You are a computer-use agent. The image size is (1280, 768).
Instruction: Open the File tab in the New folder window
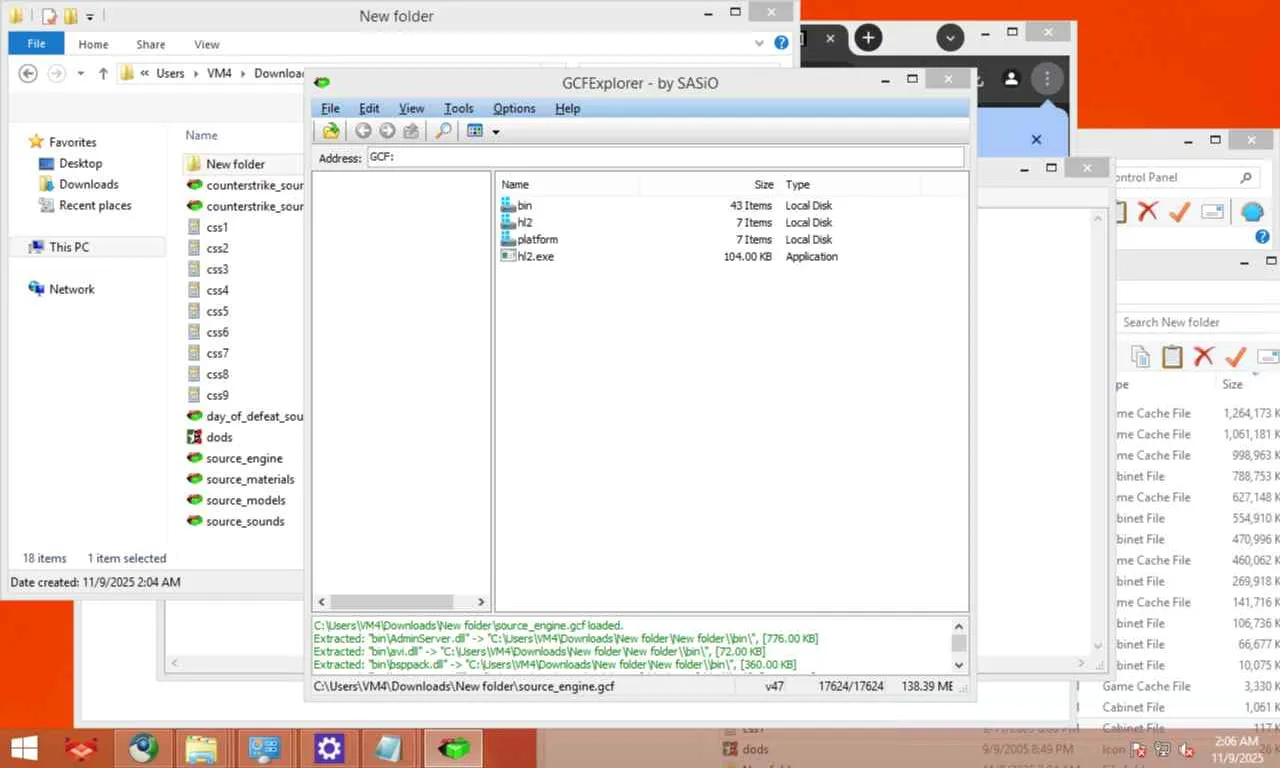36,44
